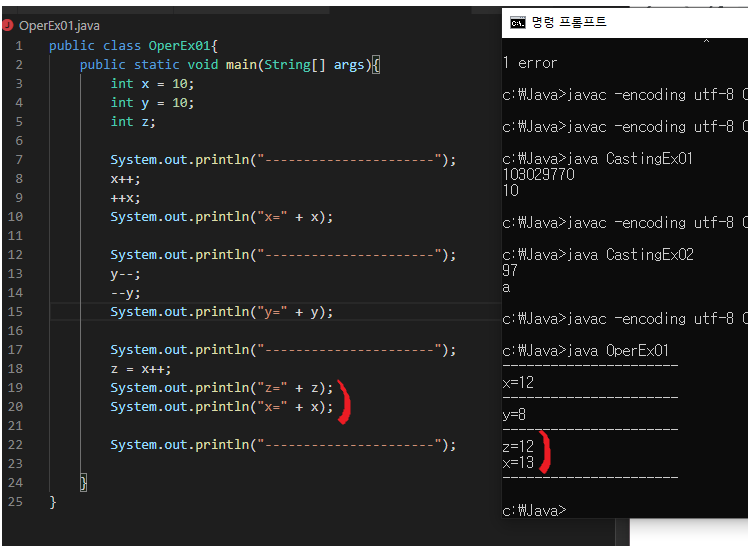Click 'int y = 10;' on line 4
This screenshot has height=547, width=748.
[152, 103]
